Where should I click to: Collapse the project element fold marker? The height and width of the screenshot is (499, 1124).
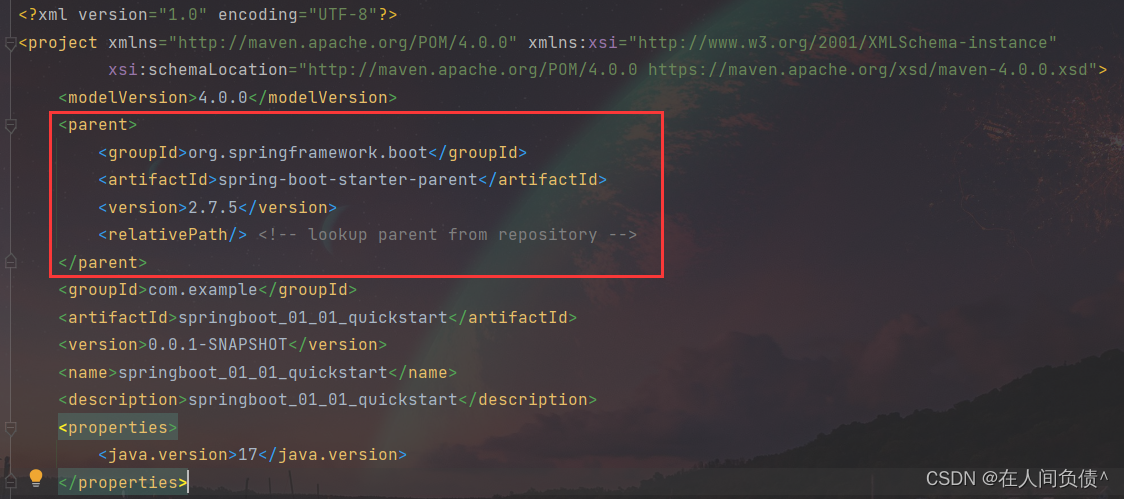tap(10, 45)
